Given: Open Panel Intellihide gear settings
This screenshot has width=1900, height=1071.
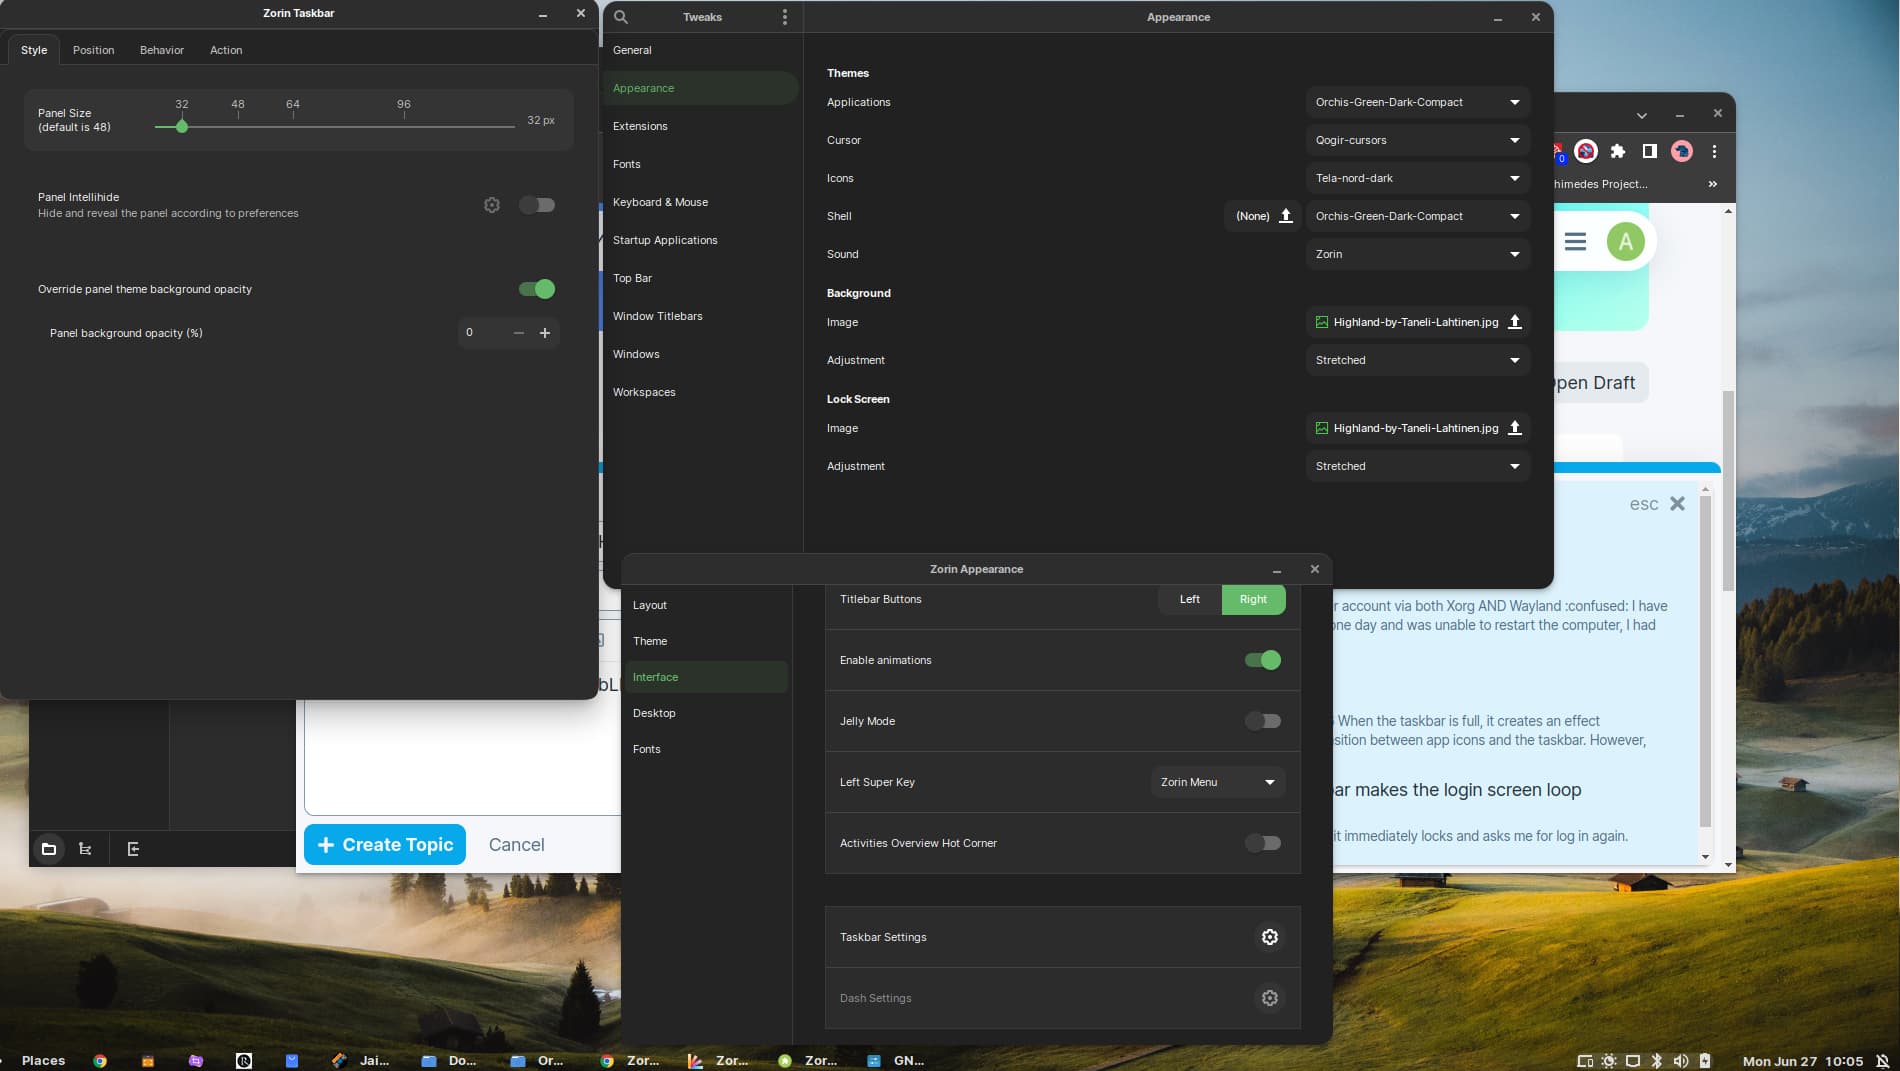Looking at the screenshot, I should (492, 205).
